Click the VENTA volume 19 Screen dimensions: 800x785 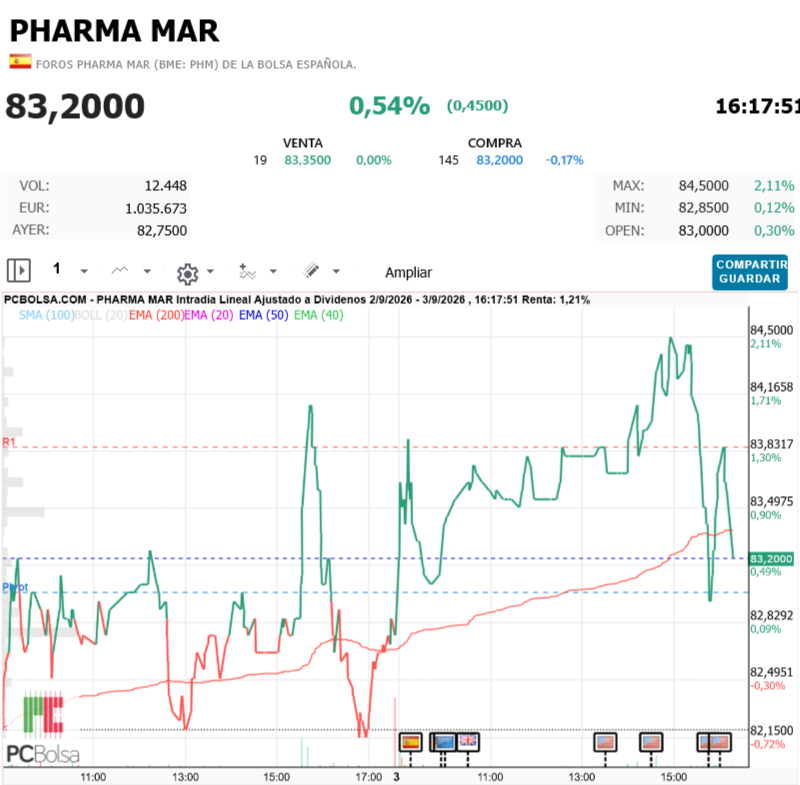point(260,160)
